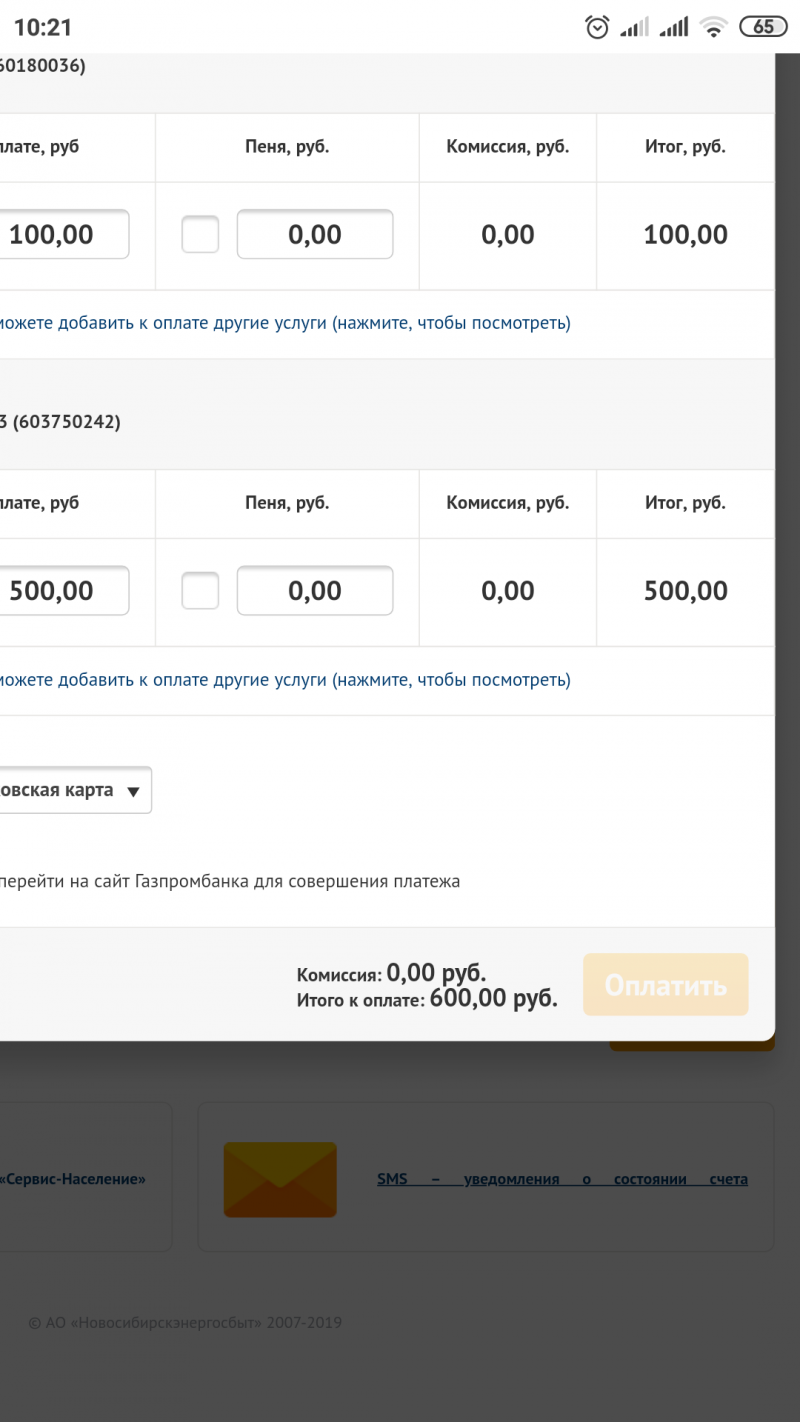Click penalty amount field in first row
Viewport: 800px width, 1422px height.
click(315, 235)
